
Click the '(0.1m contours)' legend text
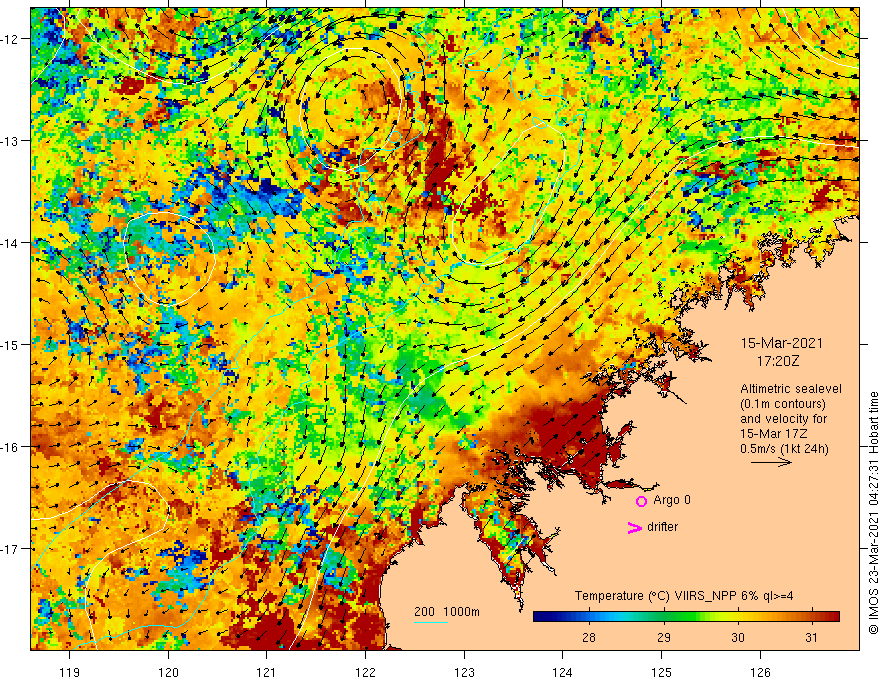tap(783, 404)
